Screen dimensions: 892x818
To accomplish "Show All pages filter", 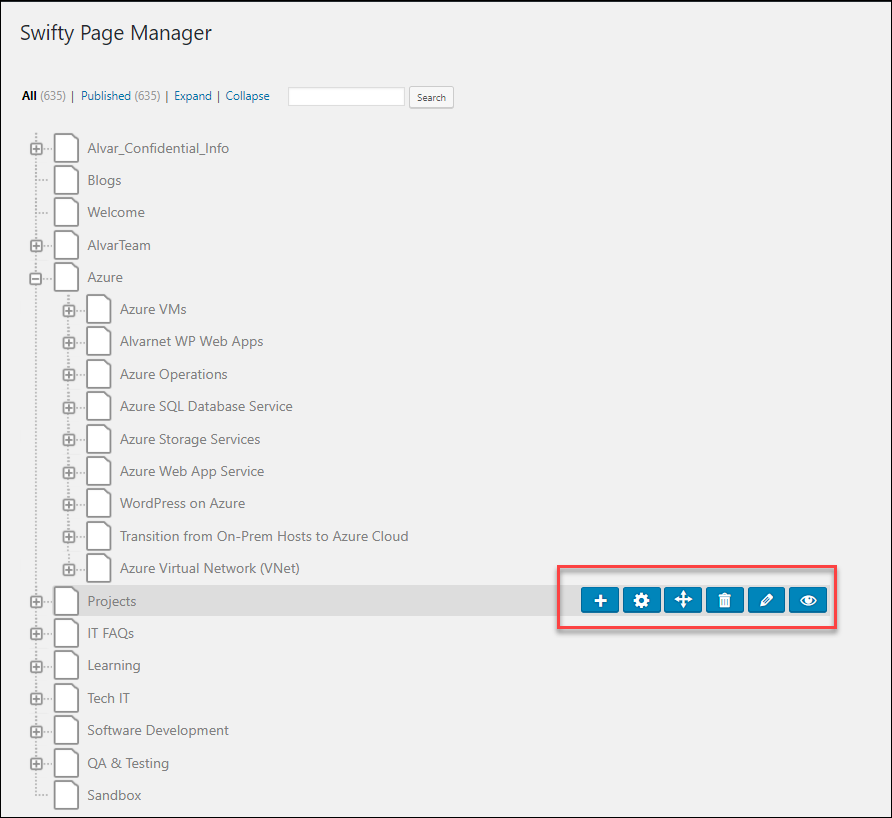I will coord(29,96).
